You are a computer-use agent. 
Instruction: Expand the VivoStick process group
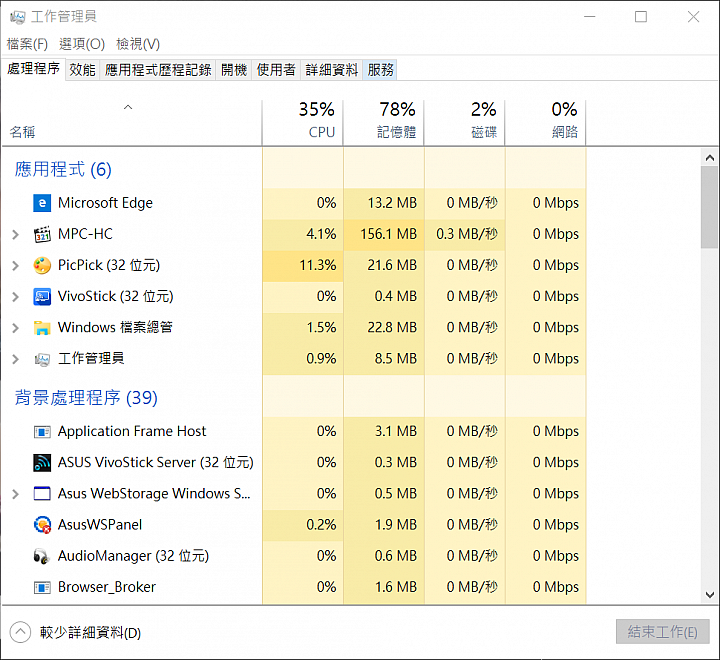tap(15, 297)
